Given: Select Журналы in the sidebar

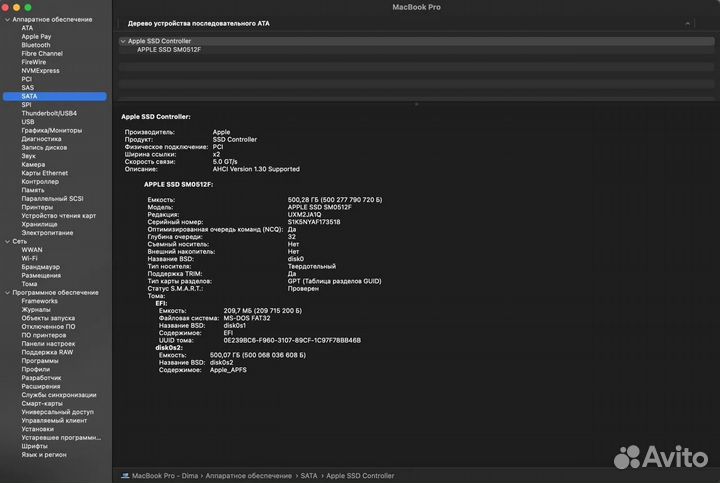Looking at the screenshot, I should [36, 309].
